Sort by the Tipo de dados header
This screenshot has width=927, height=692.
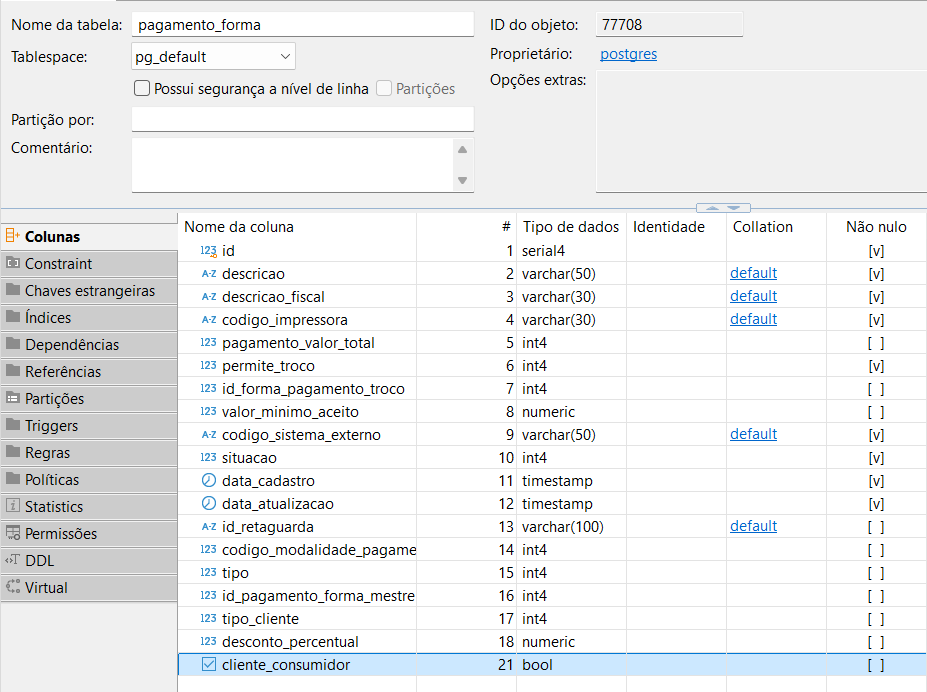coord(570,227)
